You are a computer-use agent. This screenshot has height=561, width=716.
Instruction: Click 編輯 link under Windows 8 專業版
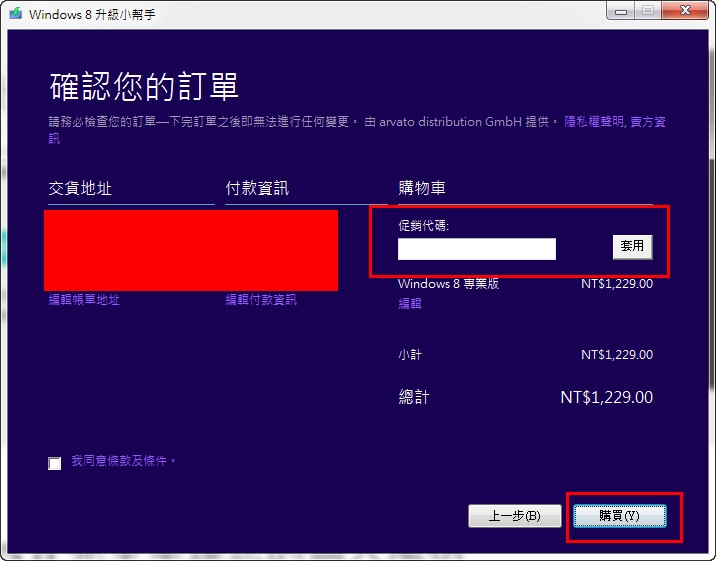tap(410, 304)
